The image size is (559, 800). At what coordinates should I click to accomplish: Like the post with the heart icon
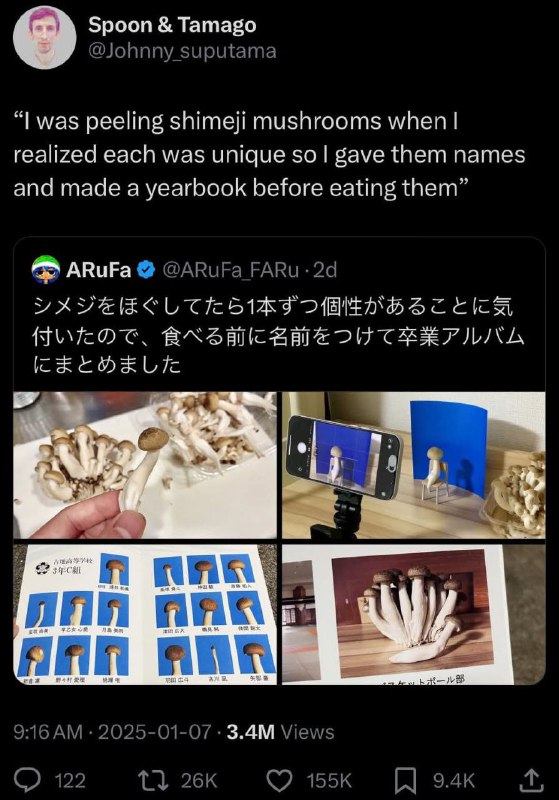[280, 780]
